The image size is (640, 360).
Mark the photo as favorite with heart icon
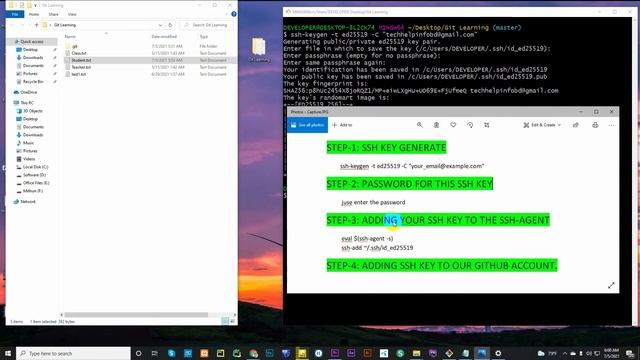[x=453, y=125]
